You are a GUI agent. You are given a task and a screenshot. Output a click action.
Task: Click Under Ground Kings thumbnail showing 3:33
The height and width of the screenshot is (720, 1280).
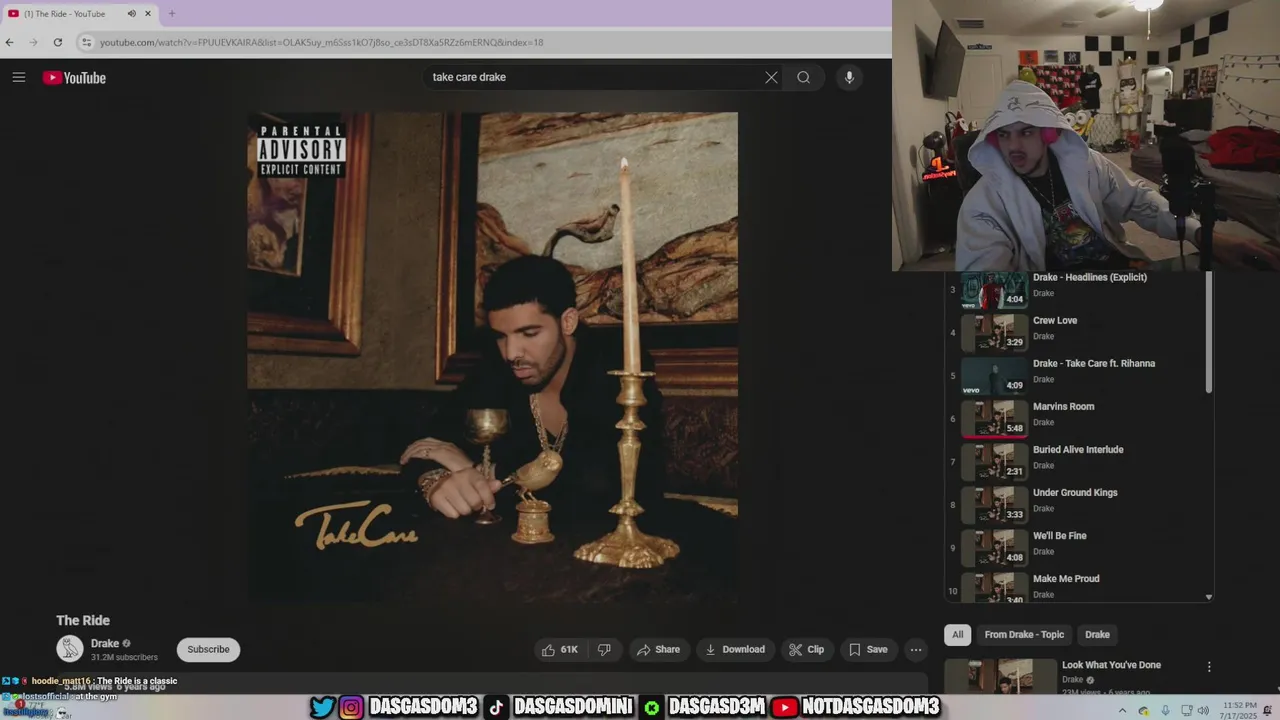click(995, 504)
